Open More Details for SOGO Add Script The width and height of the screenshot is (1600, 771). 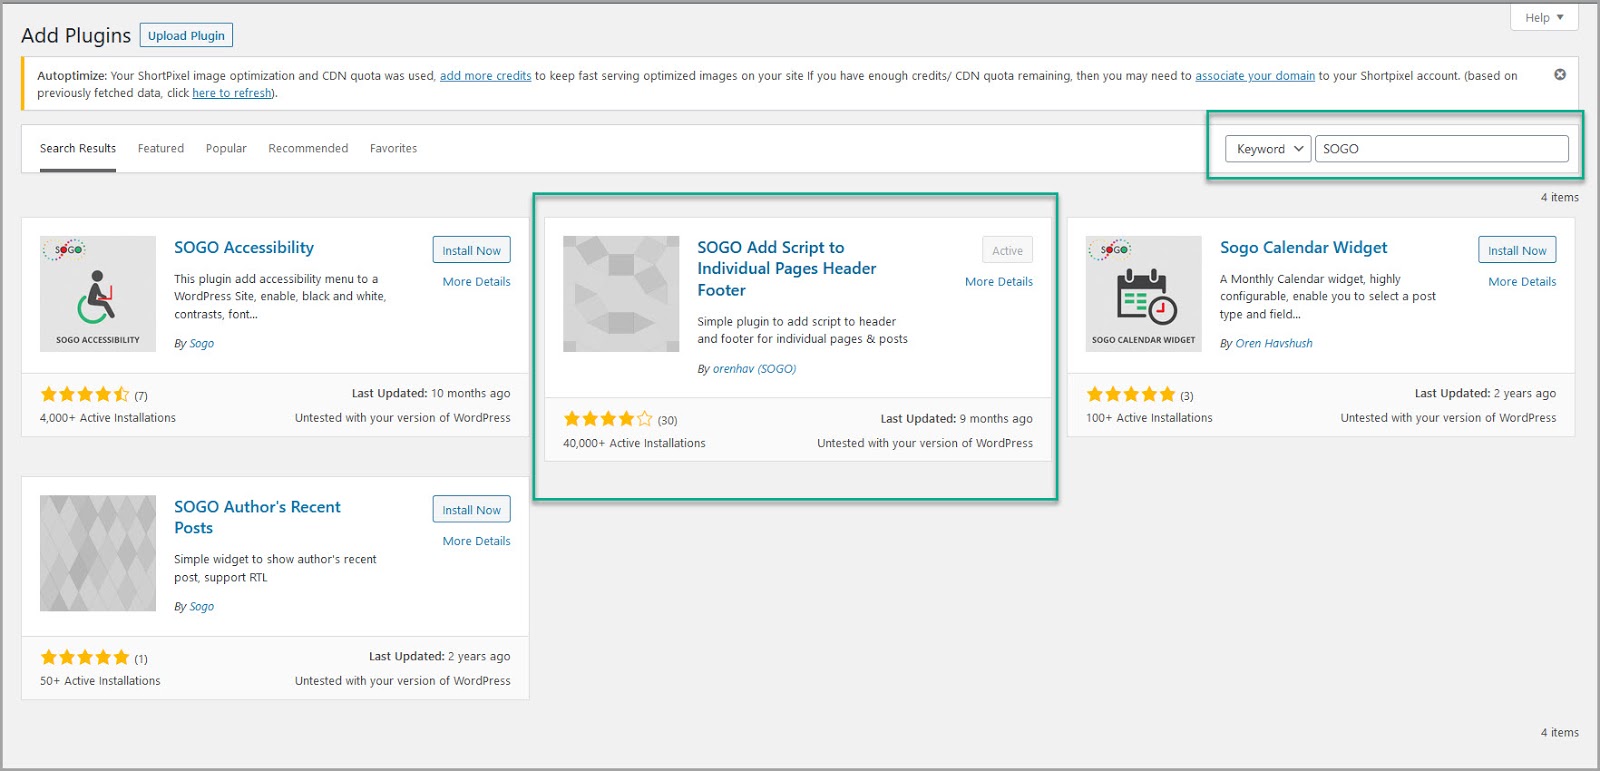point(998,282)
